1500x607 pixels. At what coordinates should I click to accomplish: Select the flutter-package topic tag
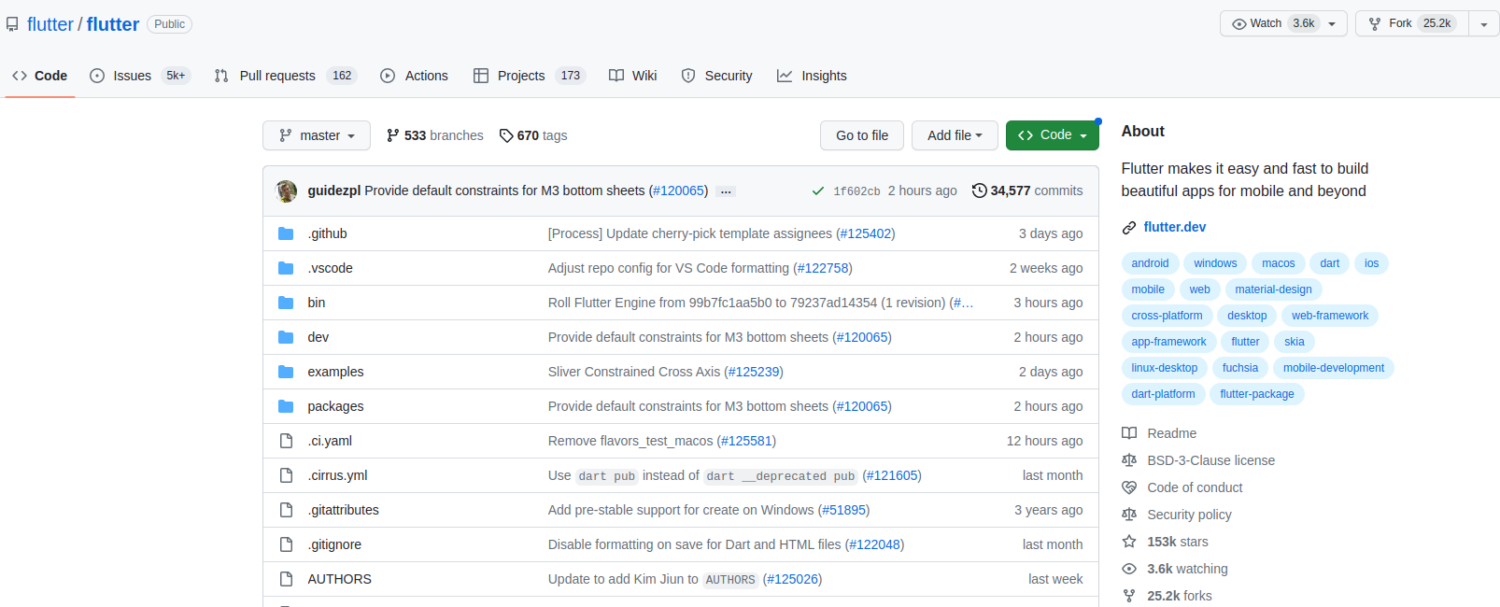tap(1257, 393)
